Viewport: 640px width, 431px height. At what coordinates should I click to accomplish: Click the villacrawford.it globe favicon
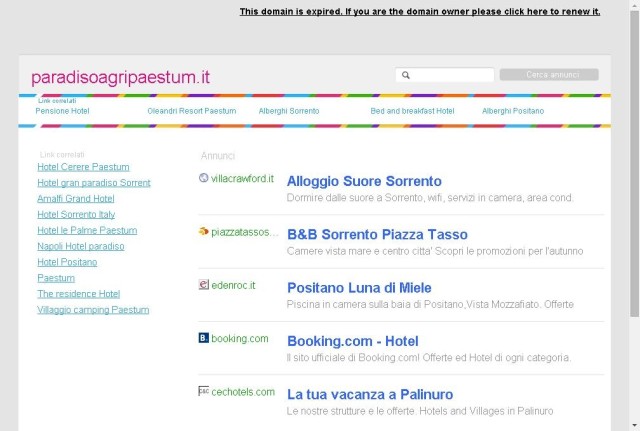click(x=203, y=178)
